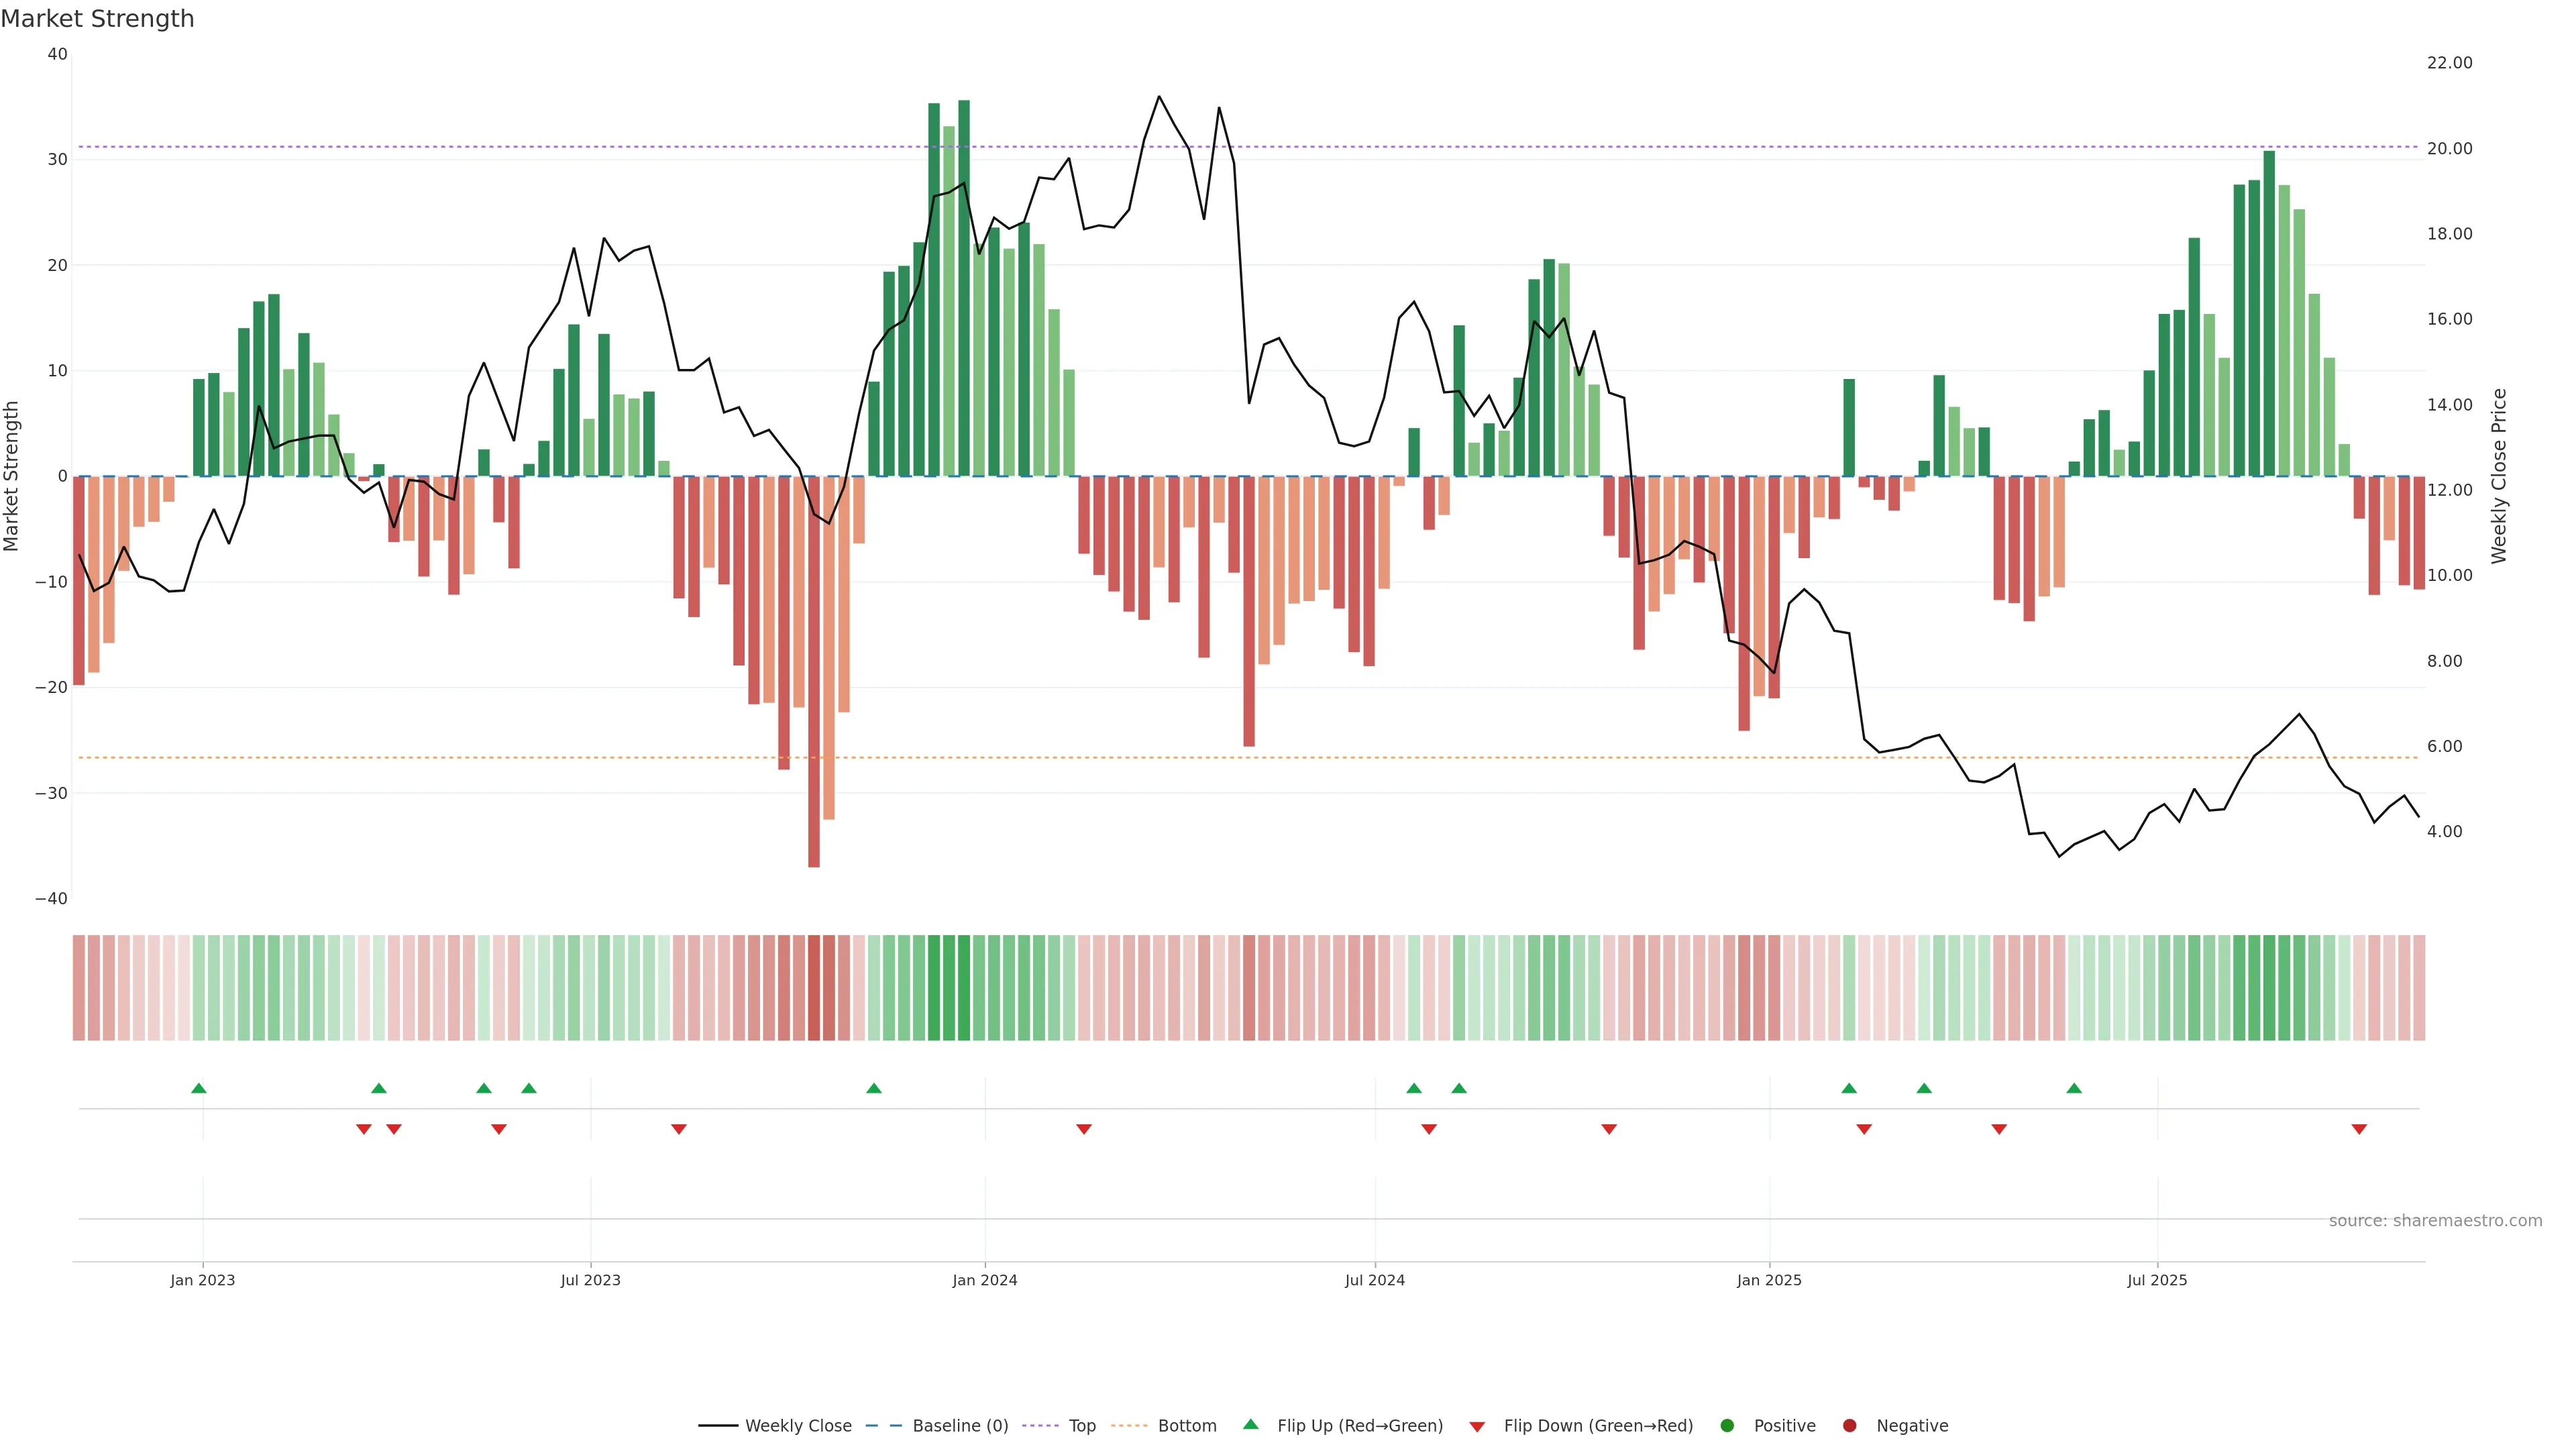The height and width of the screenshot is (1449, 2576).
Task: Click the first green Flip Up triangle marker
Action: click(198, 1088)
